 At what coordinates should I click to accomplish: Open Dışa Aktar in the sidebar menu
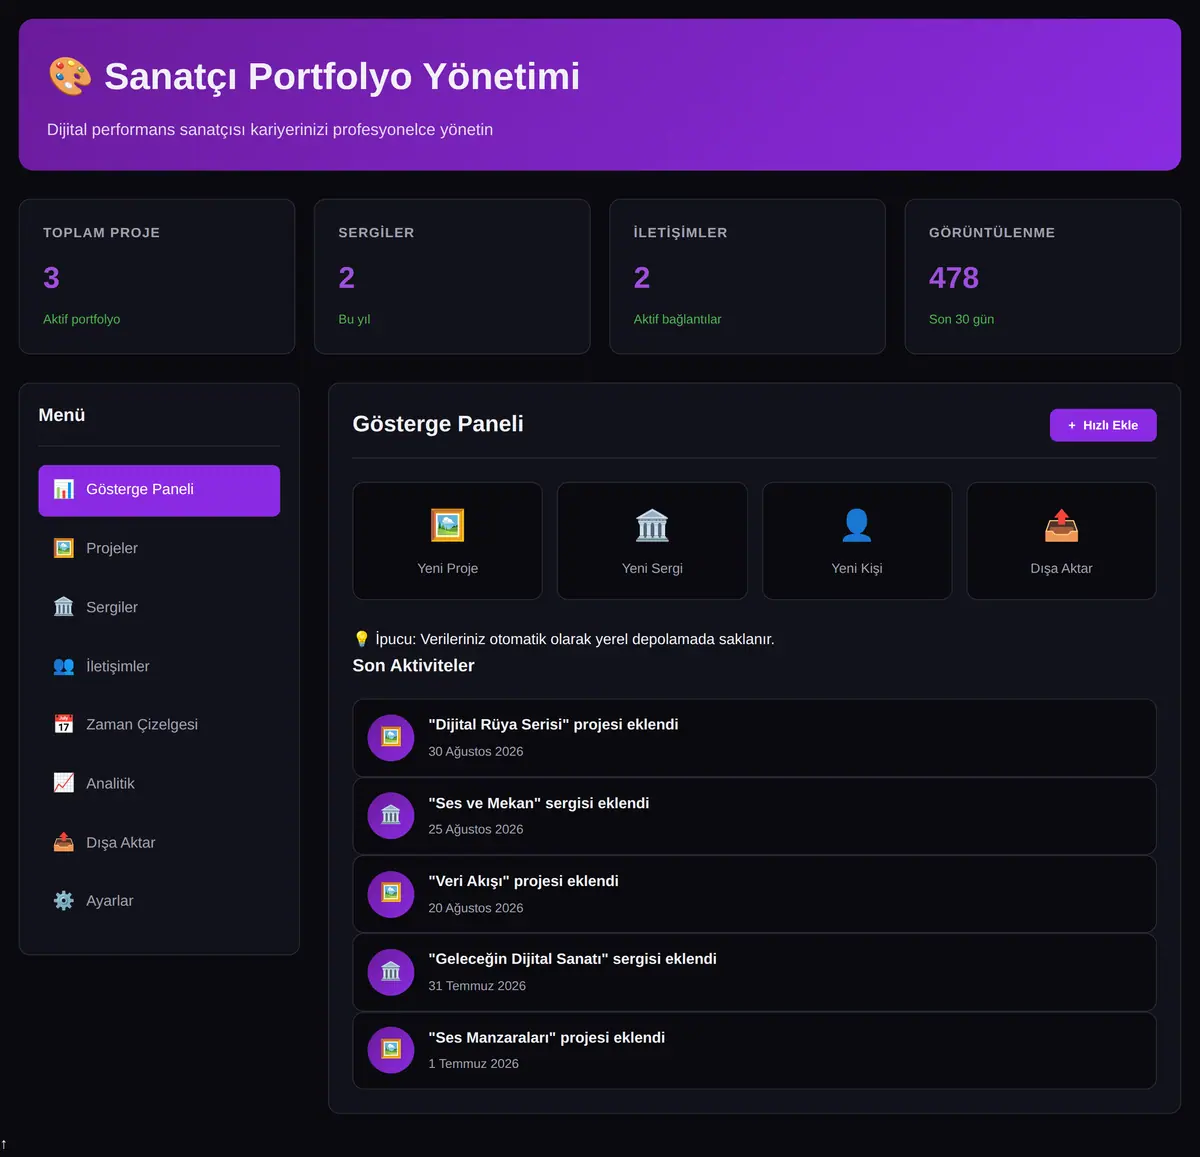coord(159,842)
